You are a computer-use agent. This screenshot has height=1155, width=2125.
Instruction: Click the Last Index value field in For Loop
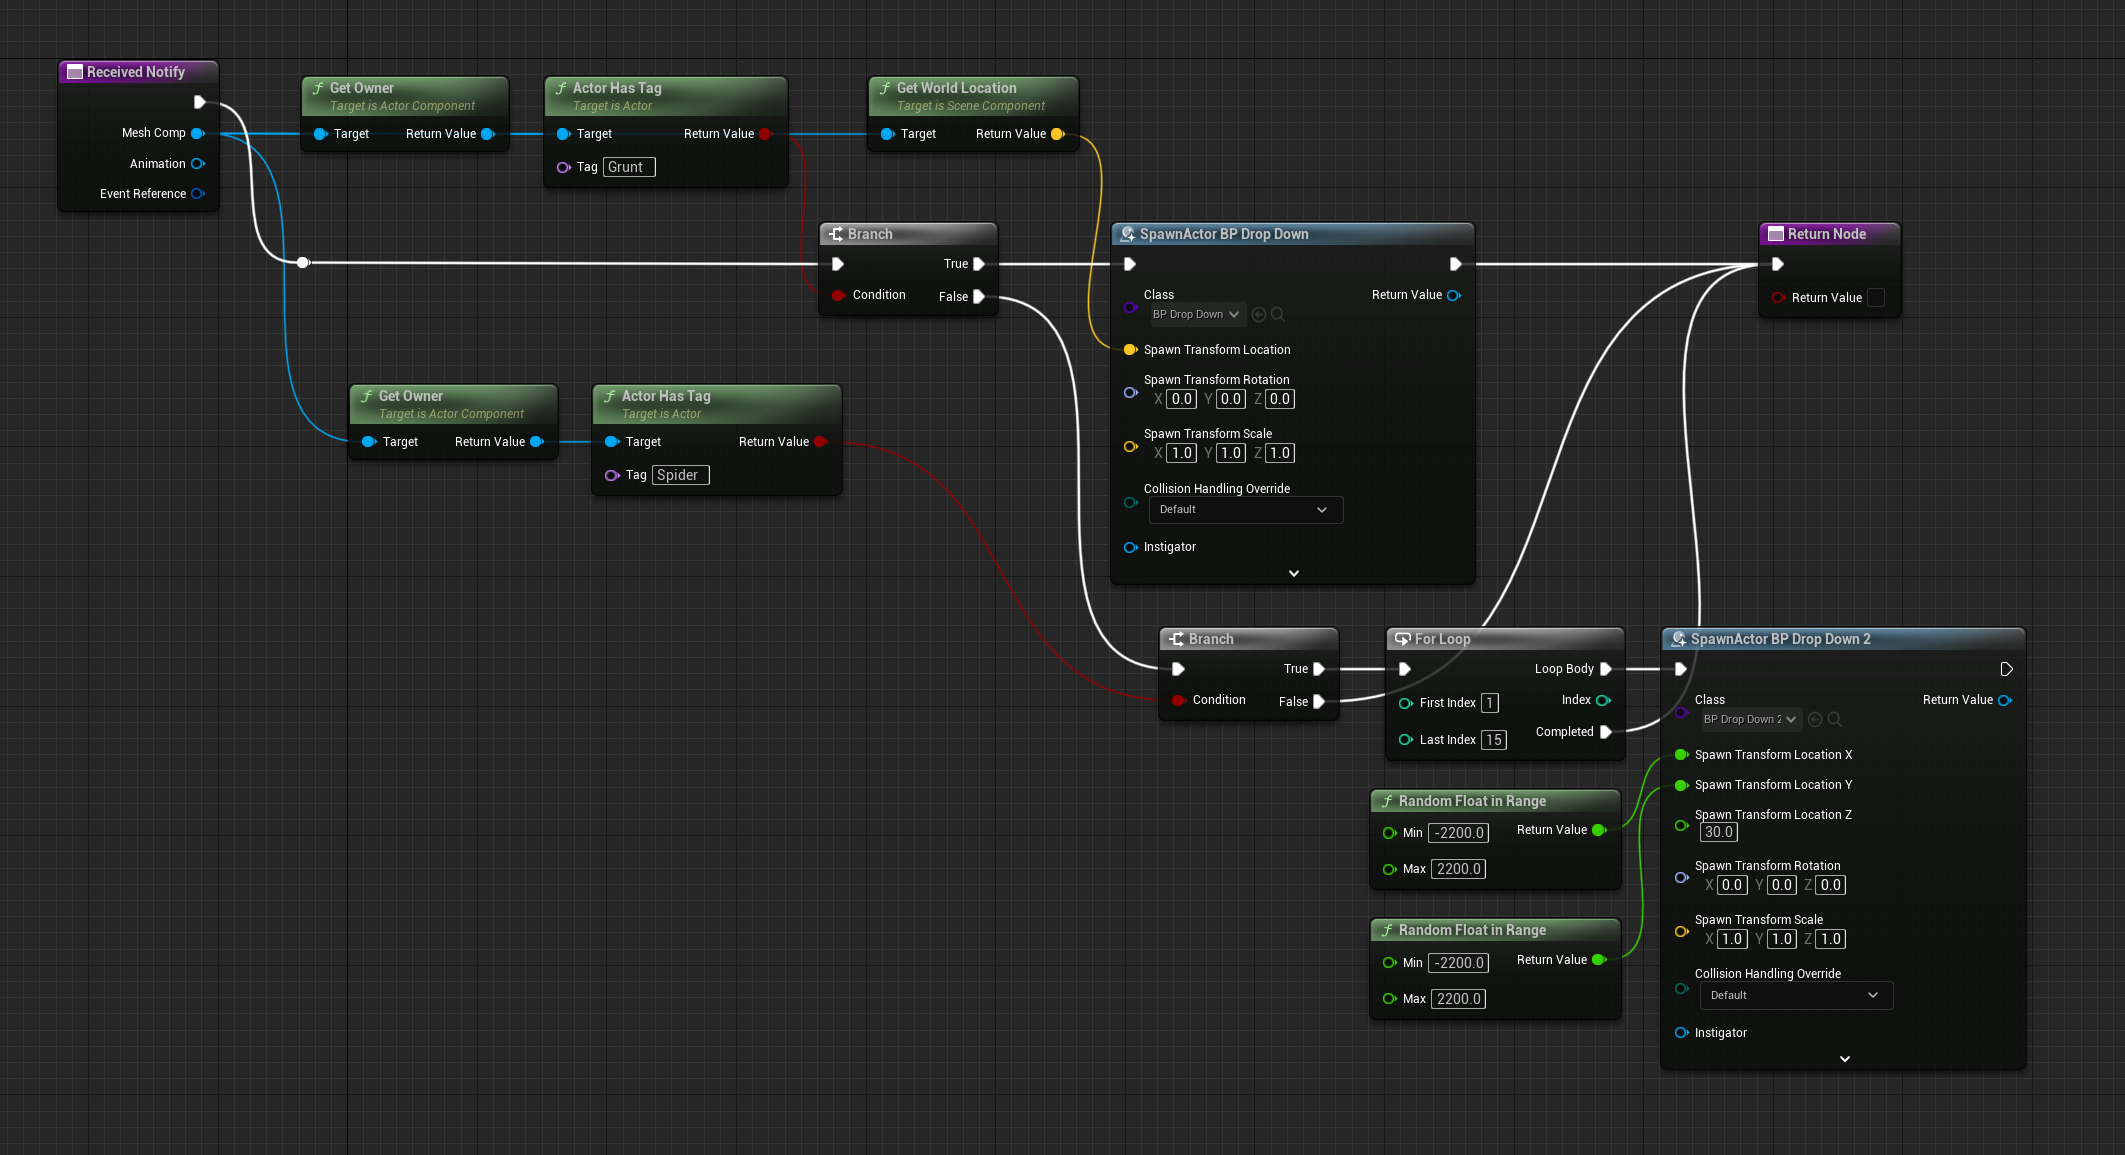(x=1493, y=740)
